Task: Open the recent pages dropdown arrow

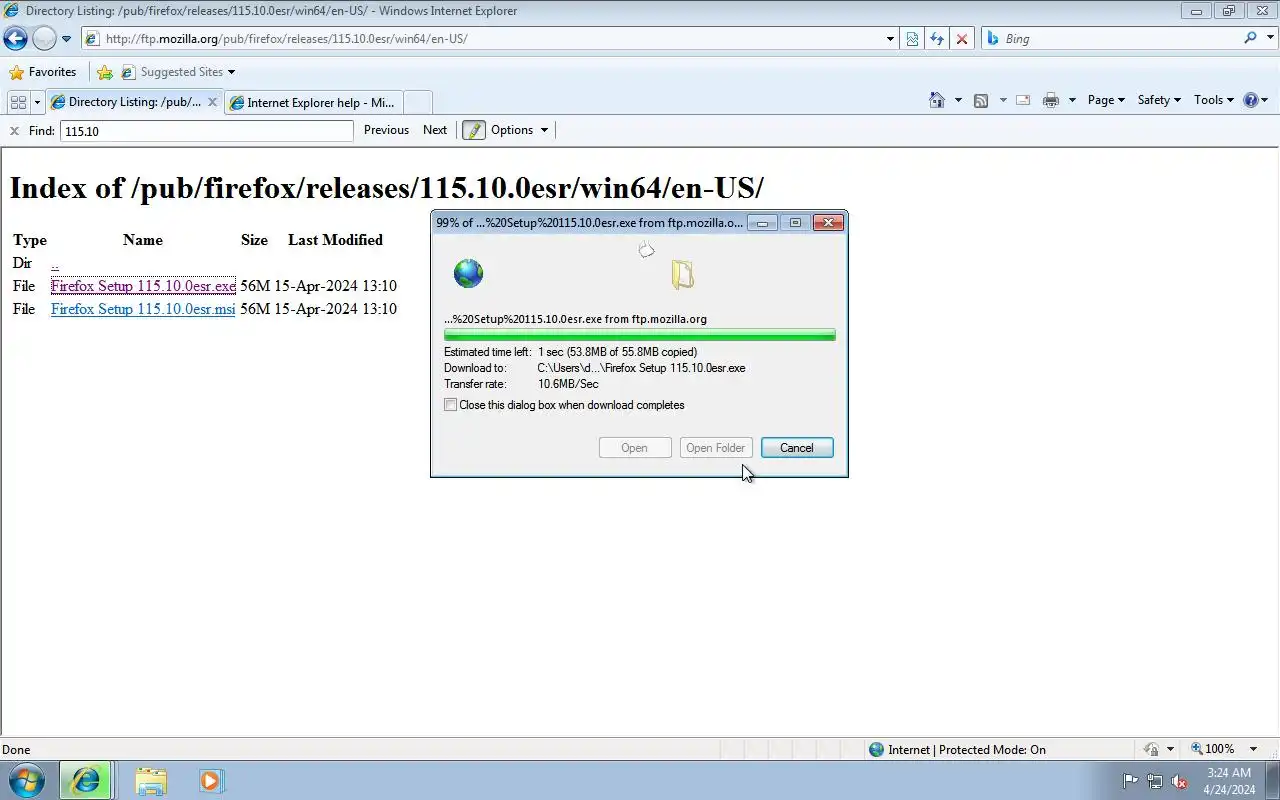Action: coord(66,39)
